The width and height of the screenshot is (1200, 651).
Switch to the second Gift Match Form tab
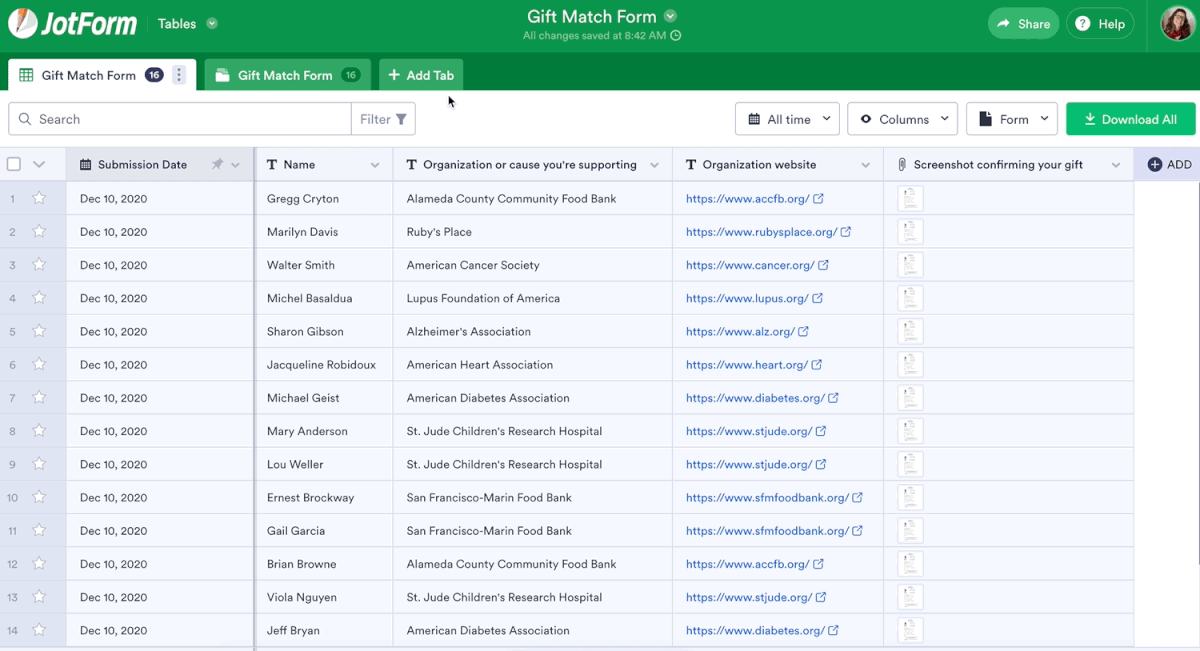[x=285, y=75]
